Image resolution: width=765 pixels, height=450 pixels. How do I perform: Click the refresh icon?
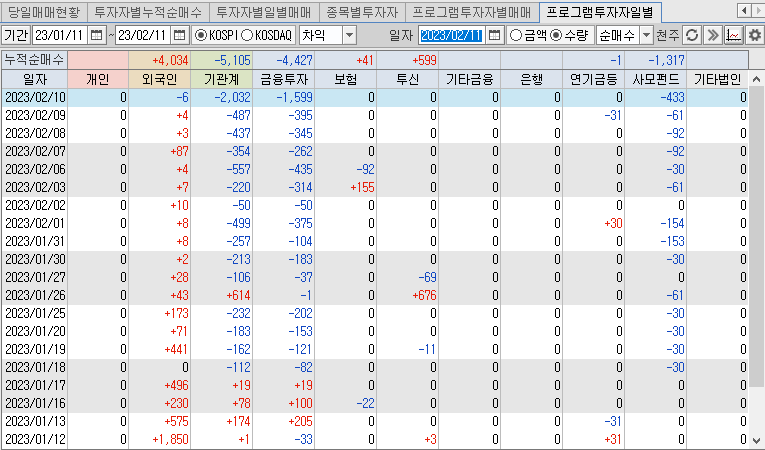pyautogui.click(x=692, y=35)
